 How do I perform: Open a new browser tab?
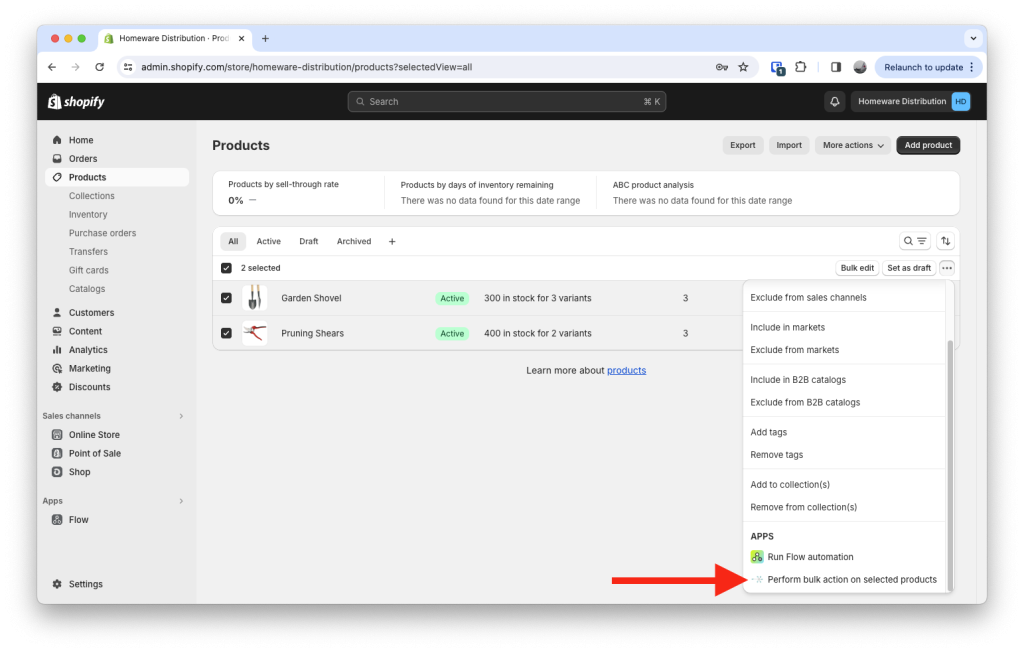coord(265,39)
